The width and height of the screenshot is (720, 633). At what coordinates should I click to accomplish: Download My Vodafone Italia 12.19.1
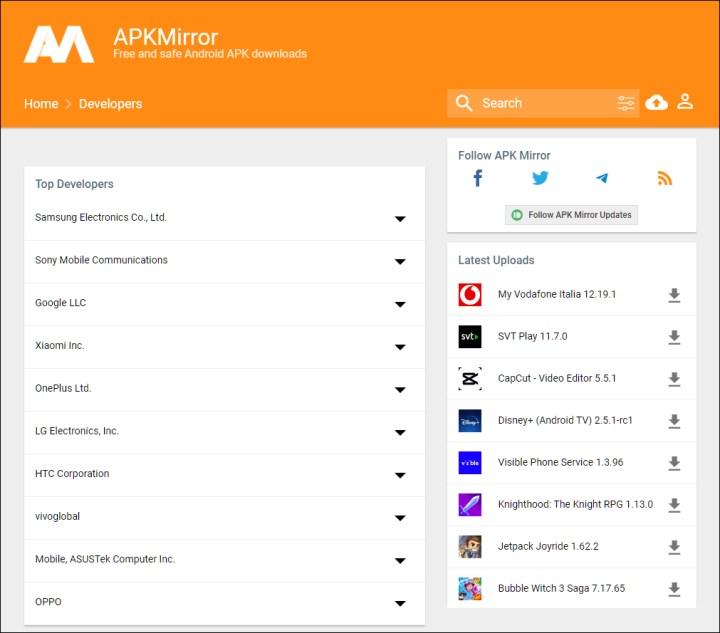674,295
